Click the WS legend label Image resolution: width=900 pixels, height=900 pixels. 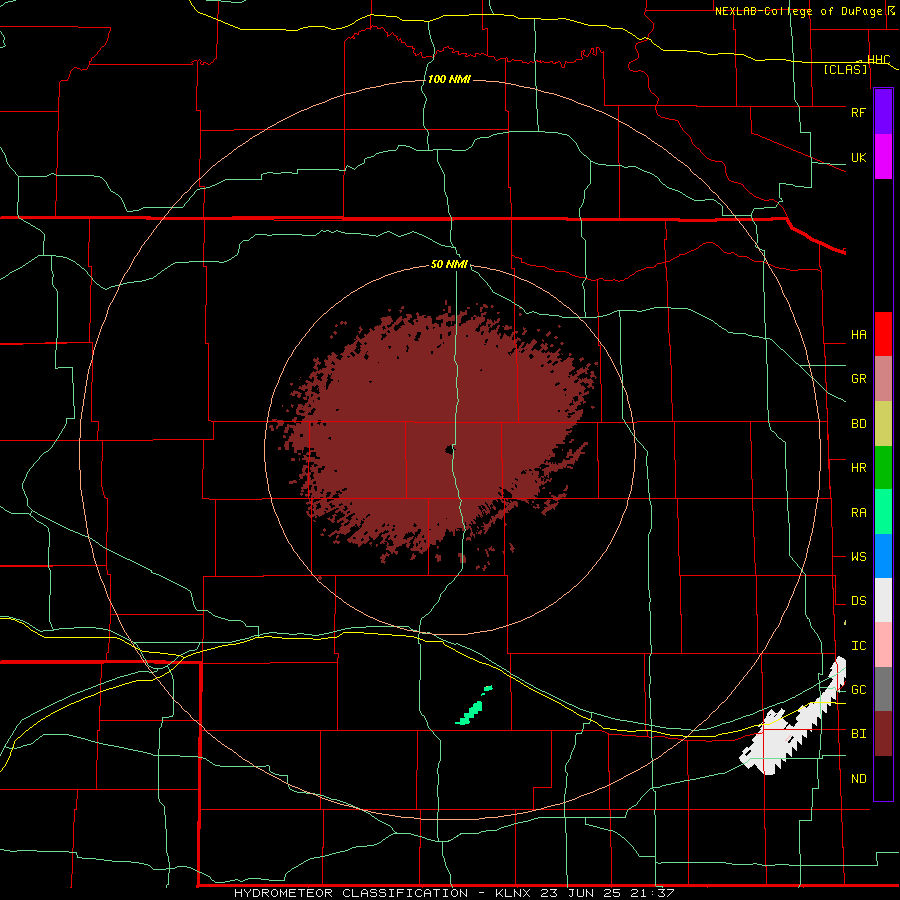858,557
